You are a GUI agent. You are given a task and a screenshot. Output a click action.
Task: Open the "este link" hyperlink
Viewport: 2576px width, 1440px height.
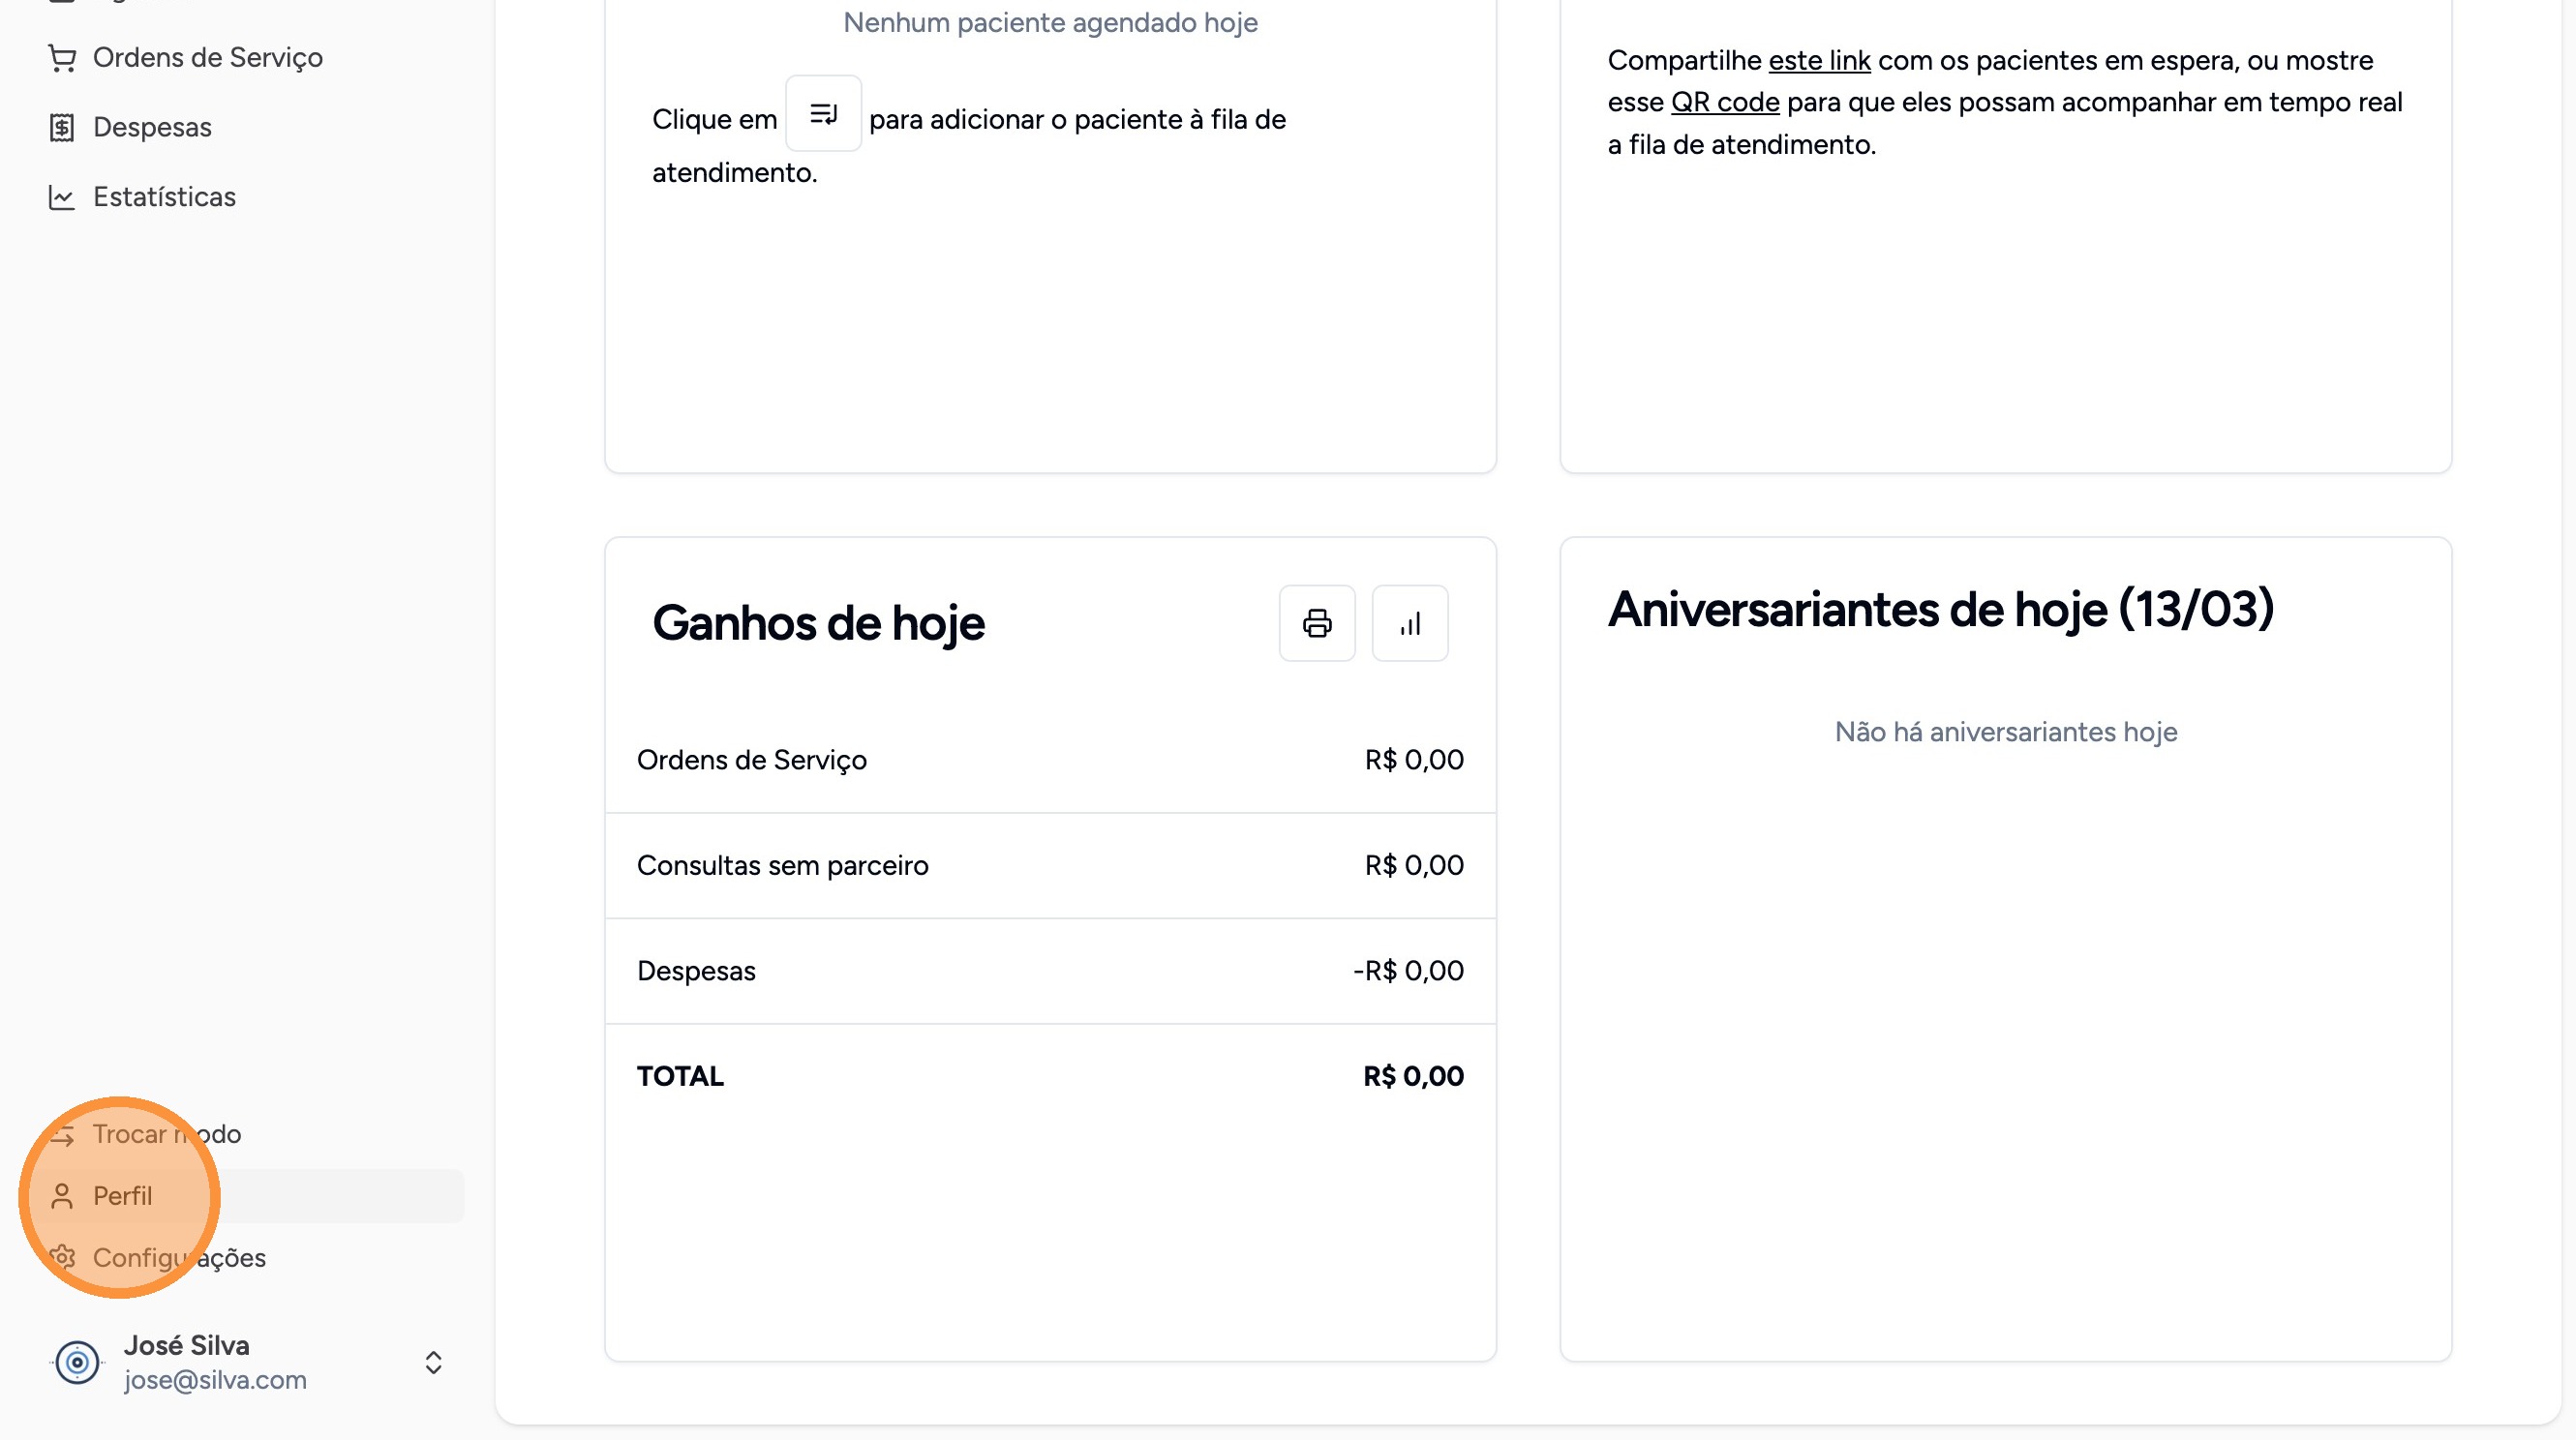tap(1819, 61)
